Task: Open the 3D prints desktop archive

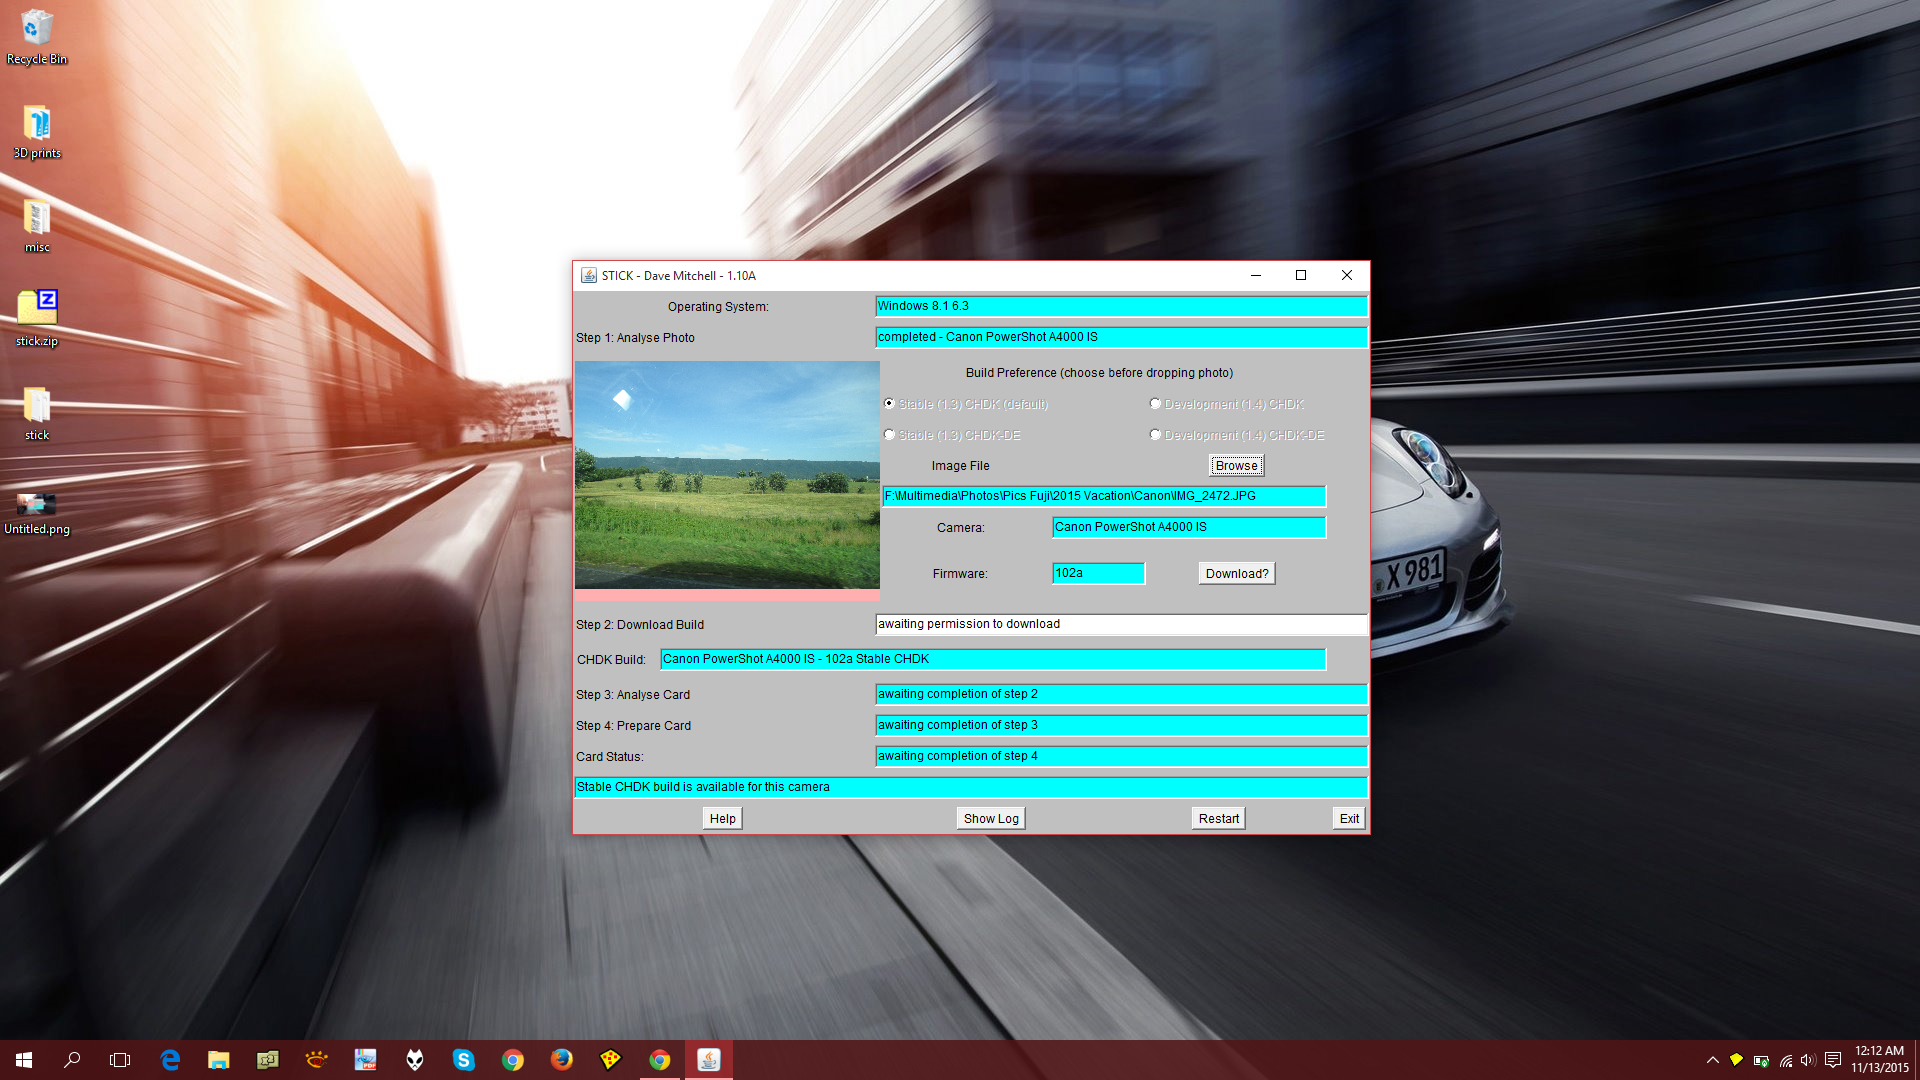Action: (x=37, y=132)
